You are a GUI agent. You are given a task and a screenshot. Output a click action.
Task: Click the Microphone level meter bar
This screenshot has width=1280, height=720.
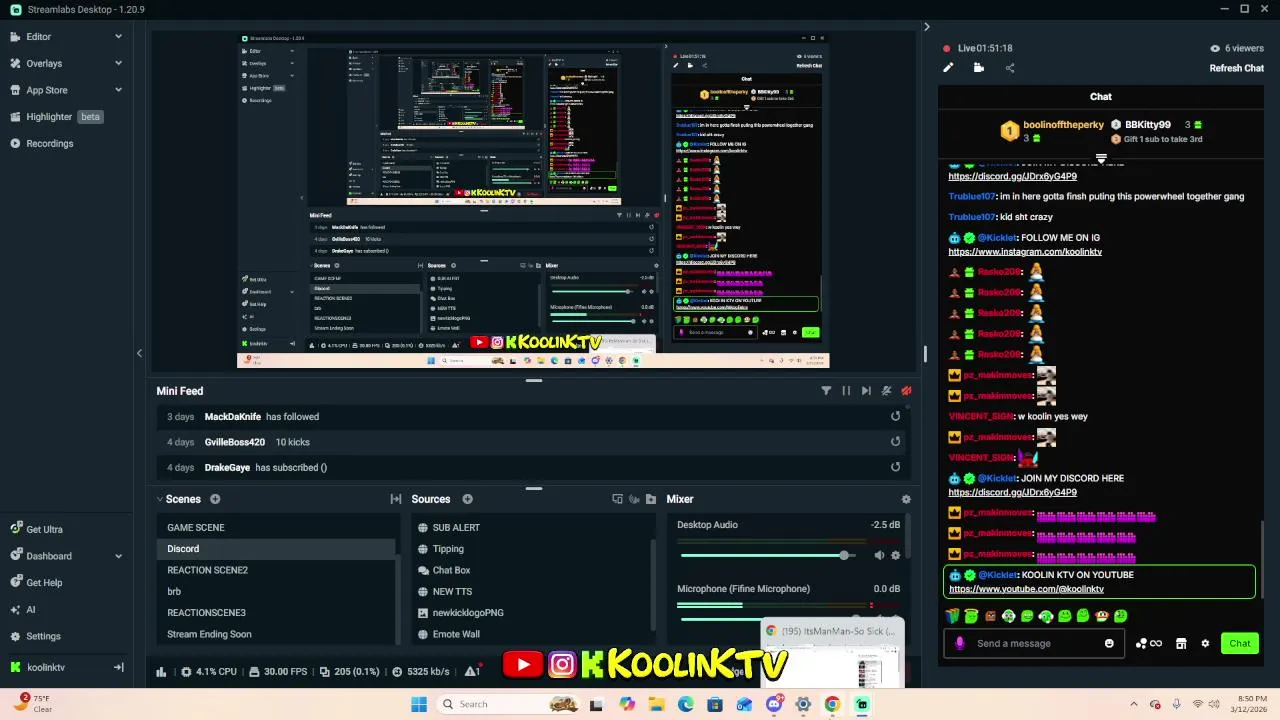[x=788, y=605]
